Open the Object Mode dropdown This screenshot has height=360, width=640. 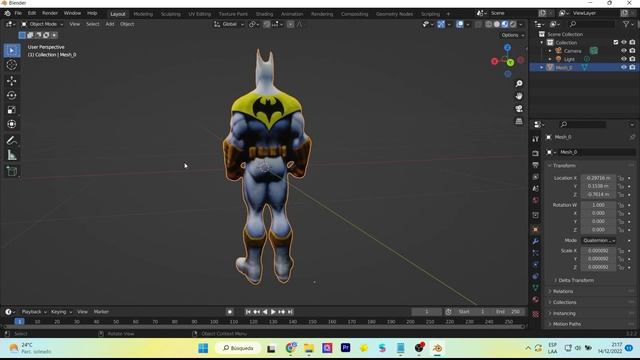pos(42,24)
